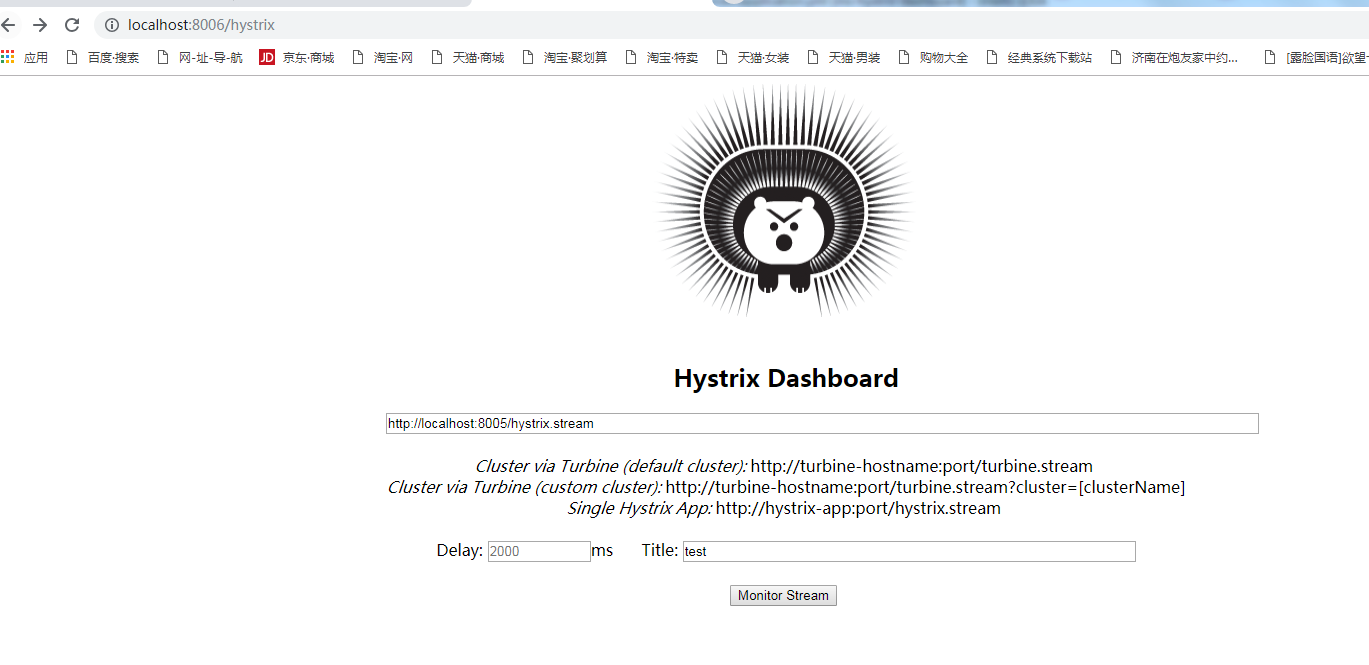Click the browser address bar showing localhost:8006/hystrix
1369x665 pixels.
(200, 25)
